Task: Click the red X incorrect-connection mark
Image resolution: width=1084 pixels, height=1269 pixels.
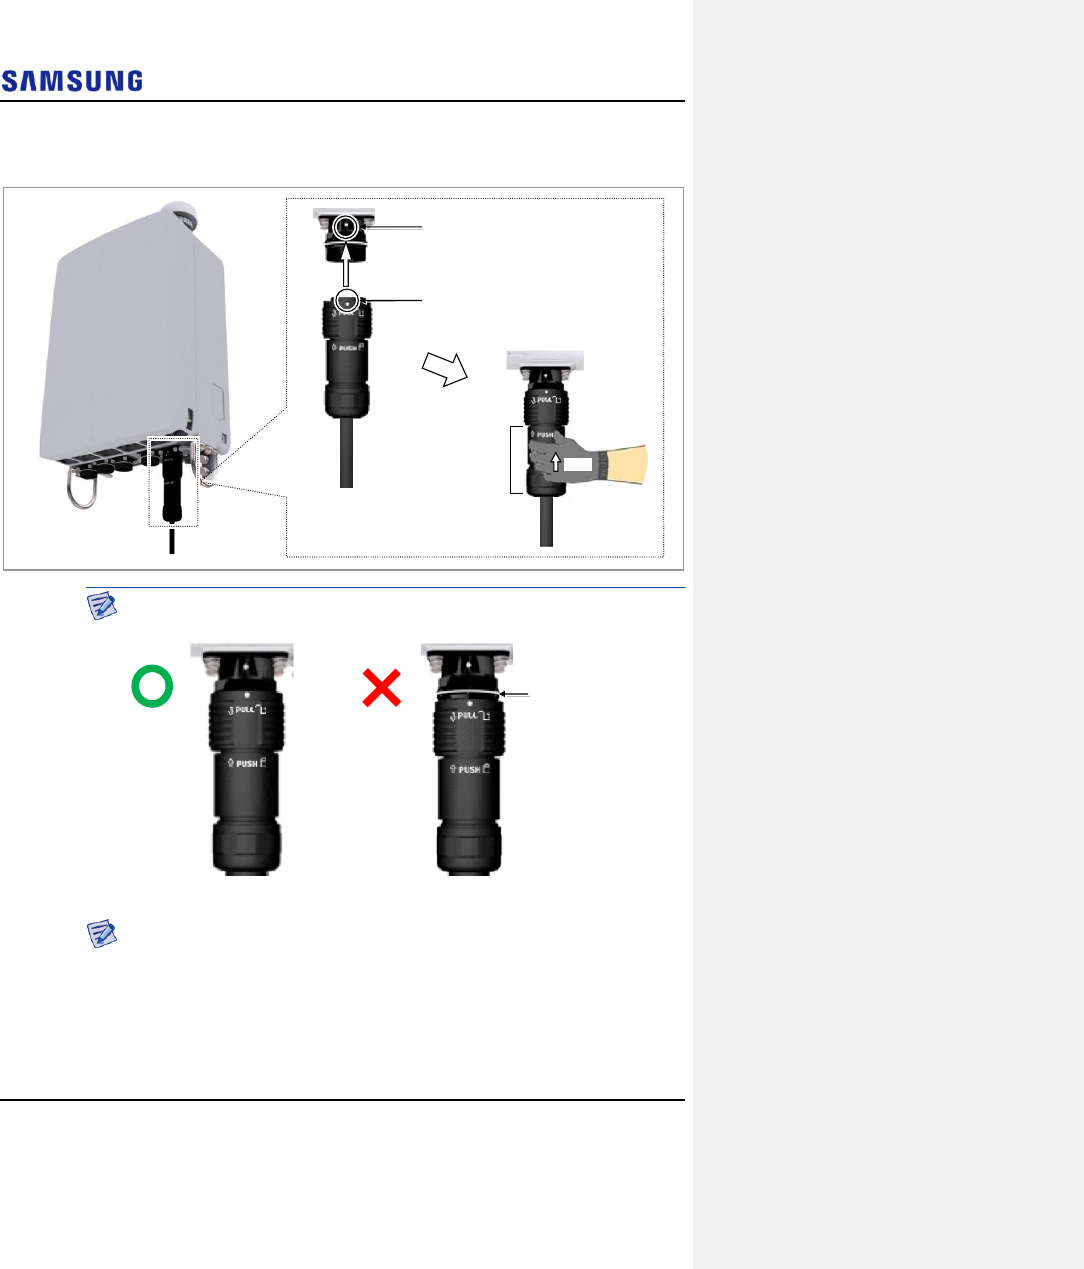Action: pos(382,688)
